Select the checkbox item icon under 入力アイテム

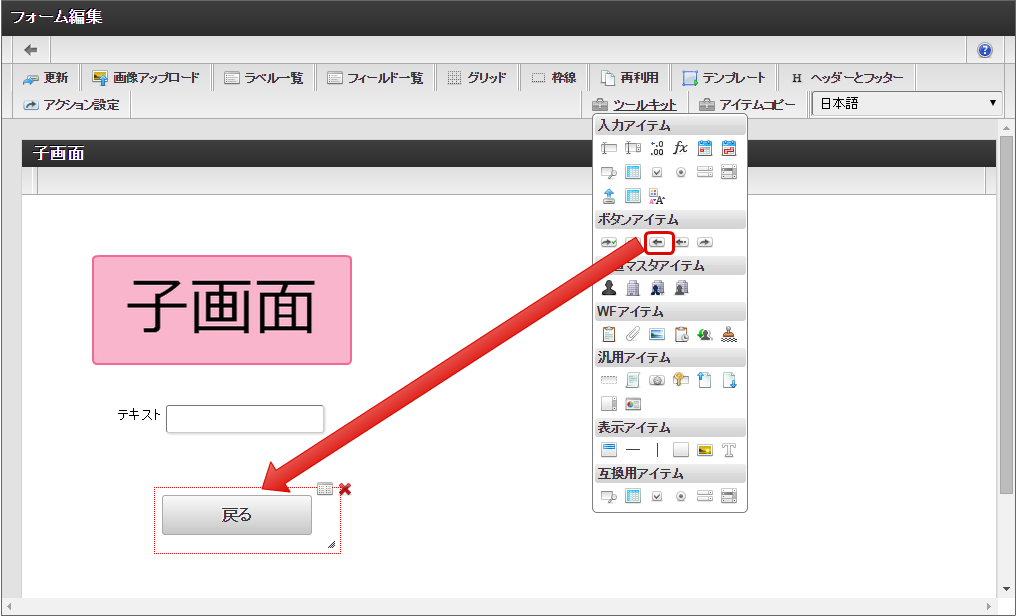pyautogui.click(x=657, y=172)
